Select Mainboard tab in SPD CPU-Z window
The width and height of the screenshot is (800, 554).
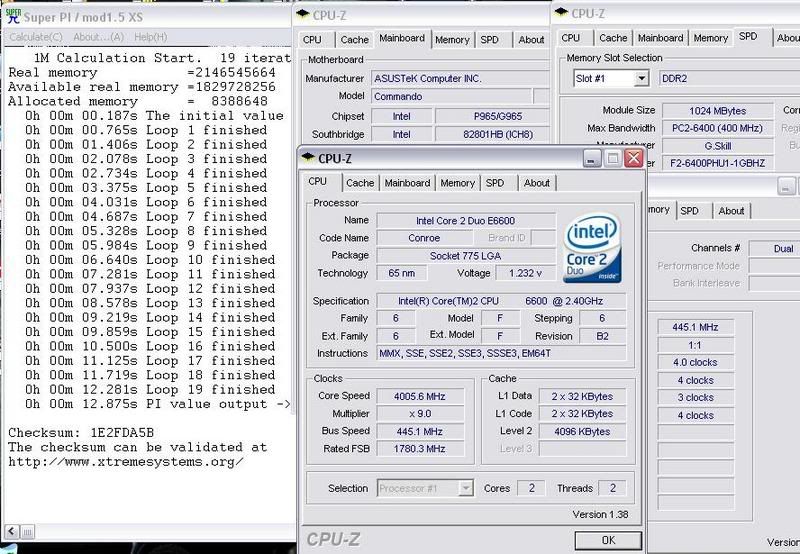(661, 38)
